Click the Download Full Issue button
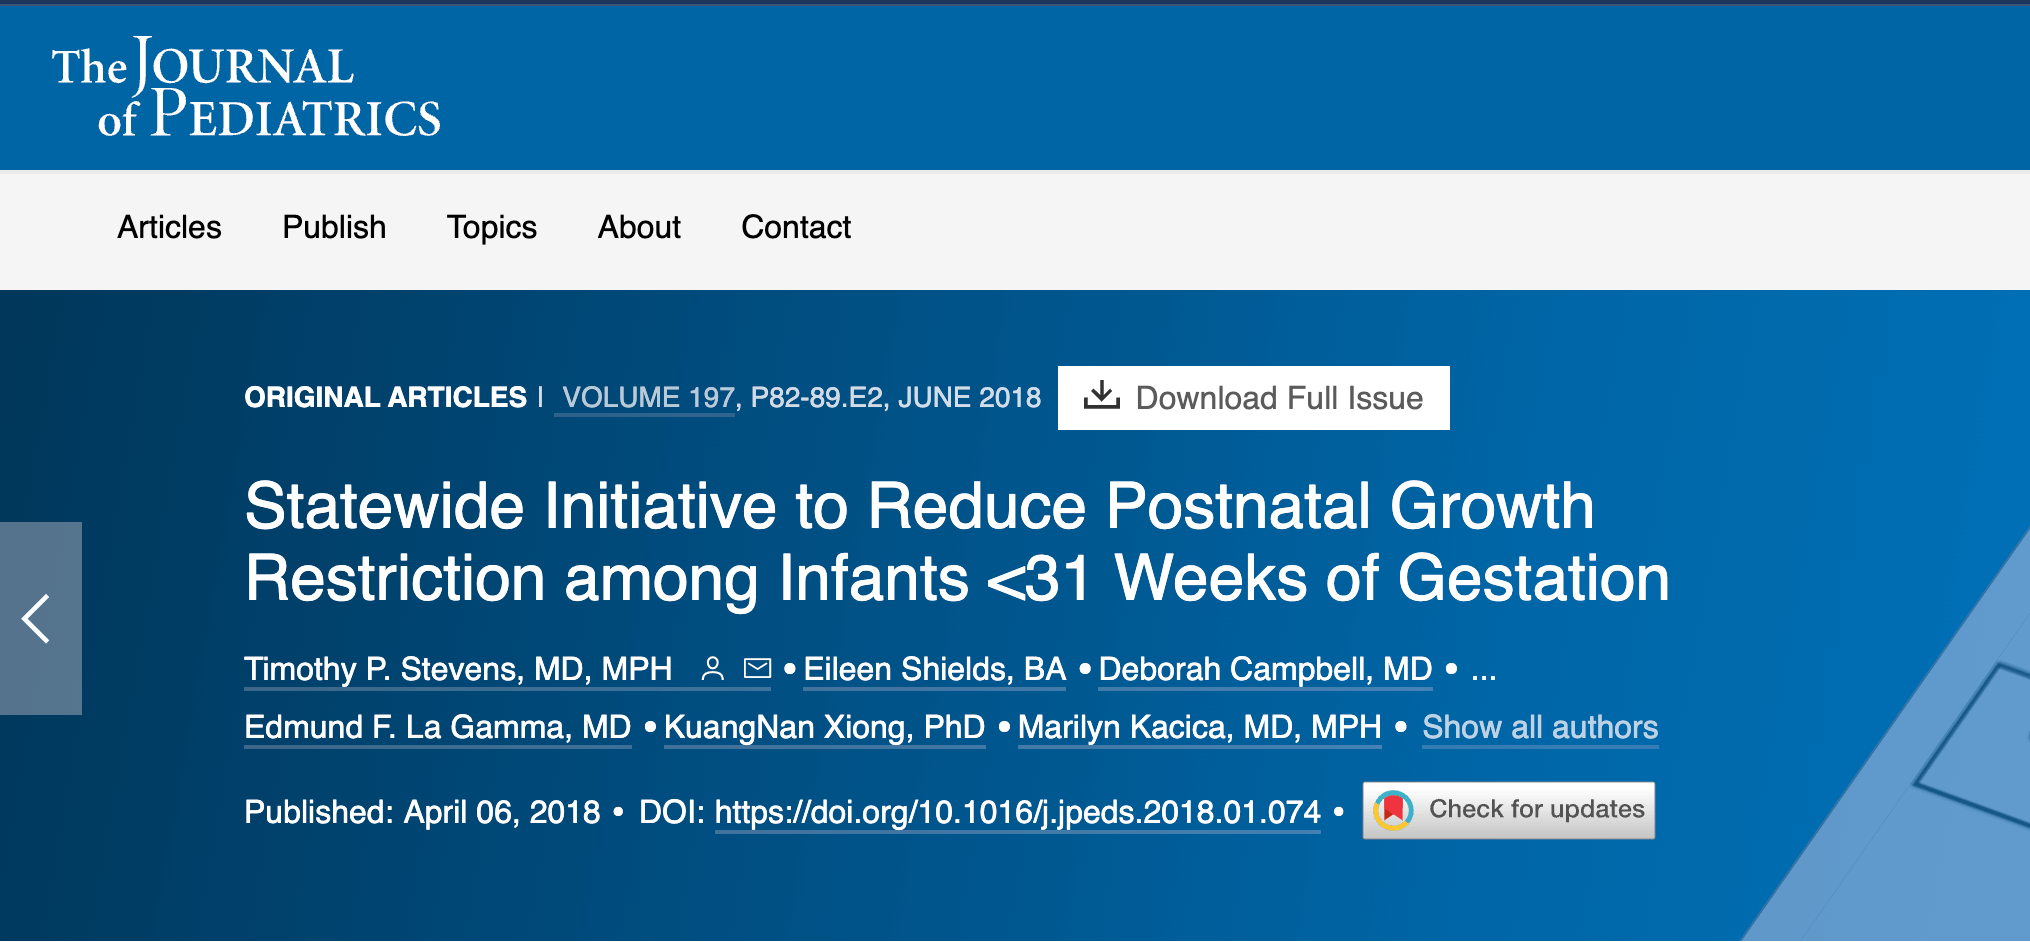 point(1253,398)
